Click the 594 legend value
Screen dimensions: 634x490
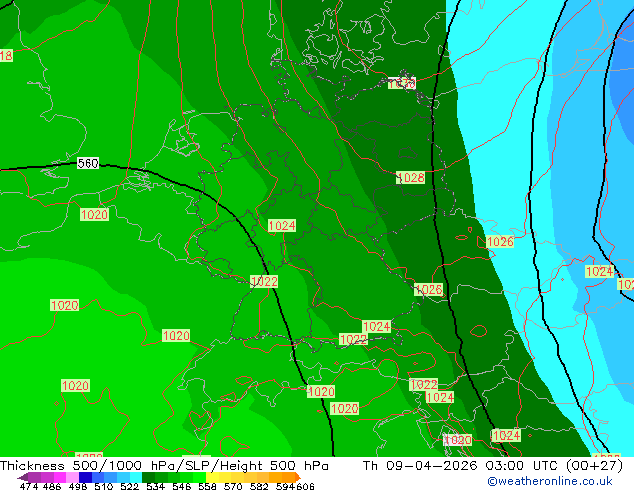tap(285, 486)
